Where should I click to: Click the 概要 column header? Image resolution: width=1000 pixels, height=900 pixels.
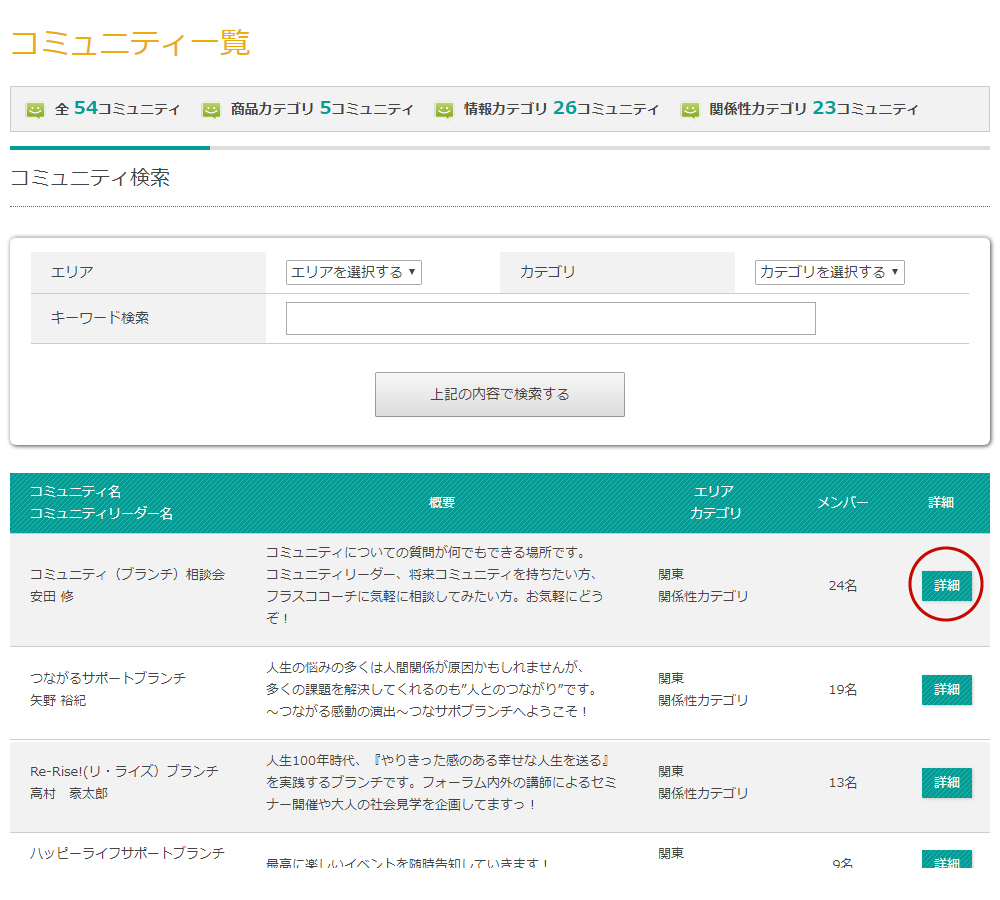[x=442, y=503]
